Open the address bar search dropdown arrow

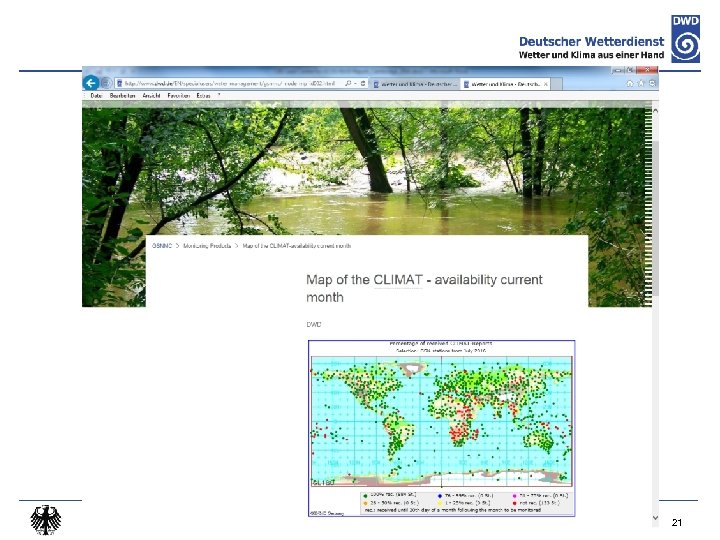[x=355, y=84]
